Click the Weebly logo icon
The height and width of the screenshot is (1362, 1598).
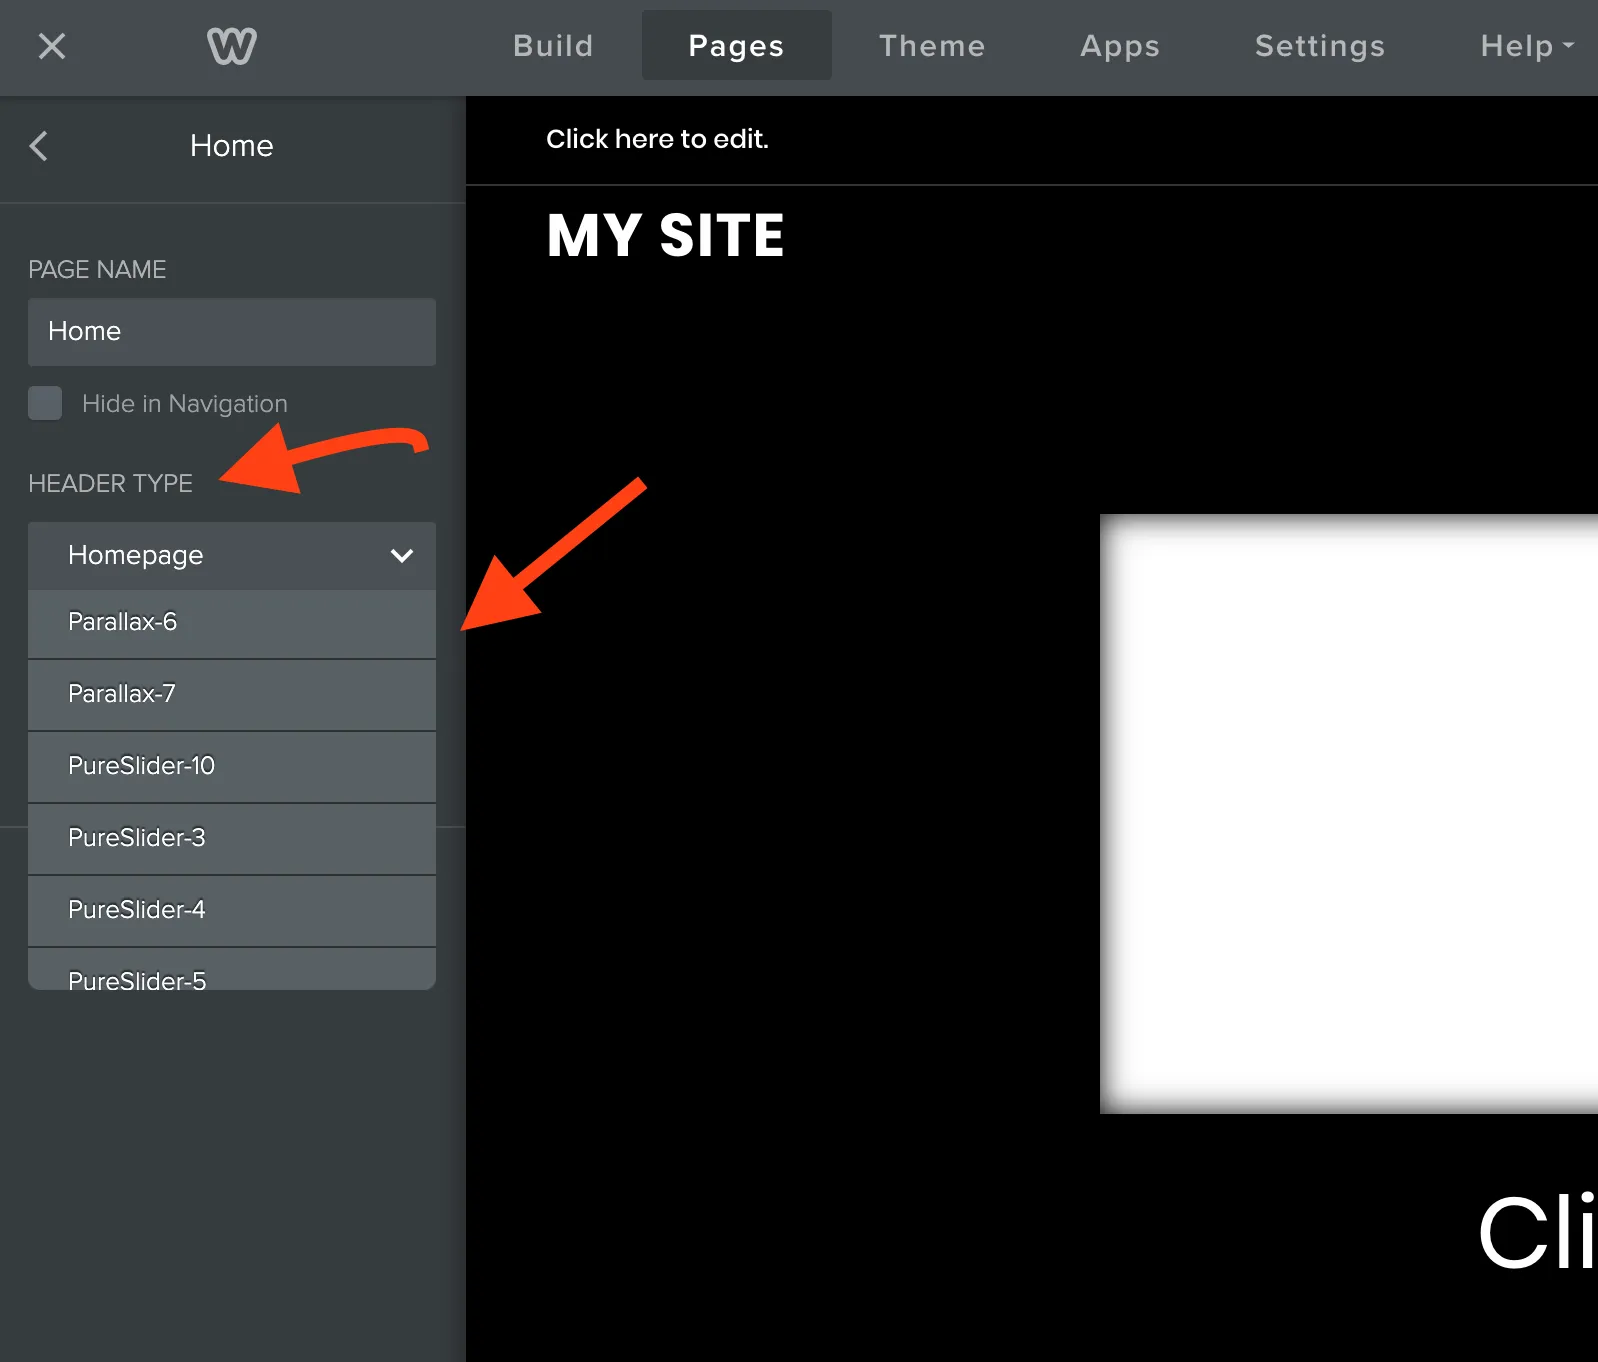point(232,46)
